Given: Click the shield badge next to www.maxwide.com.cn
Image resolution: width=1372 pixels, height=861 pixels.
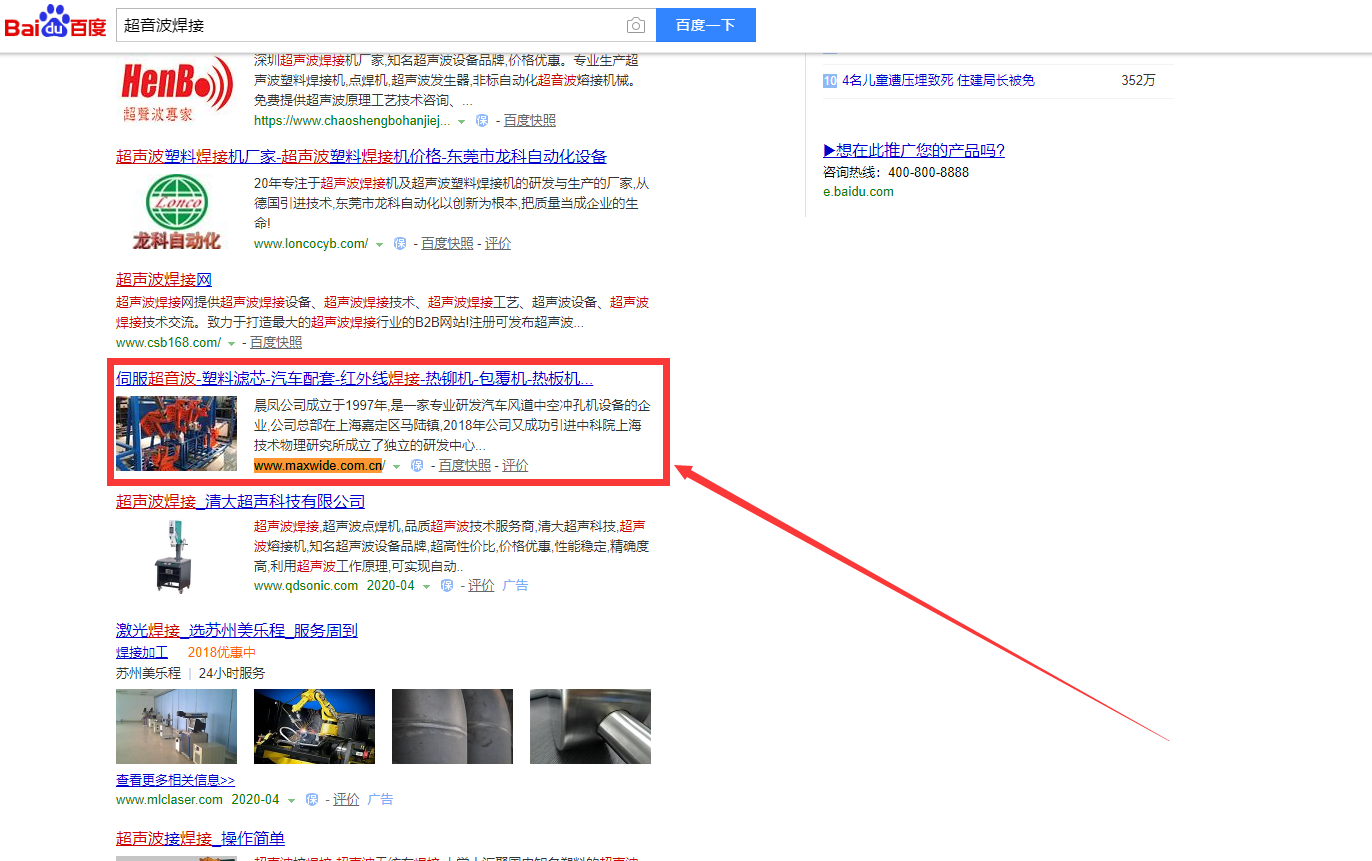Looking at the screenshot, I should pos(417,466).
